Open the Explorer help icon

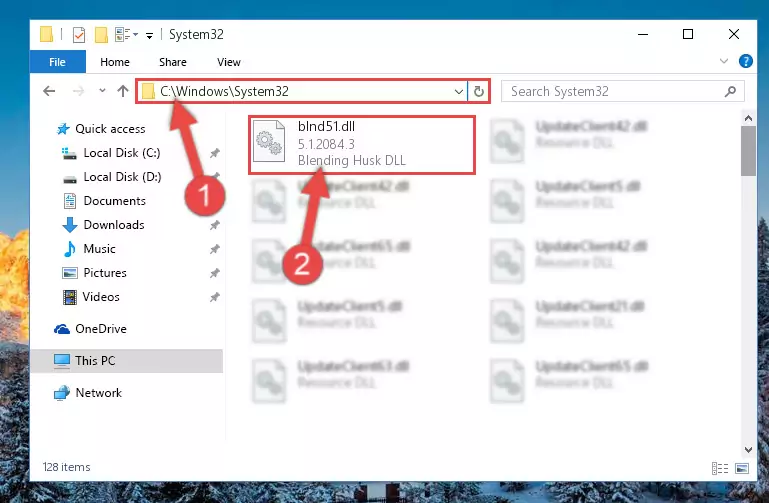tap(745, 61)
